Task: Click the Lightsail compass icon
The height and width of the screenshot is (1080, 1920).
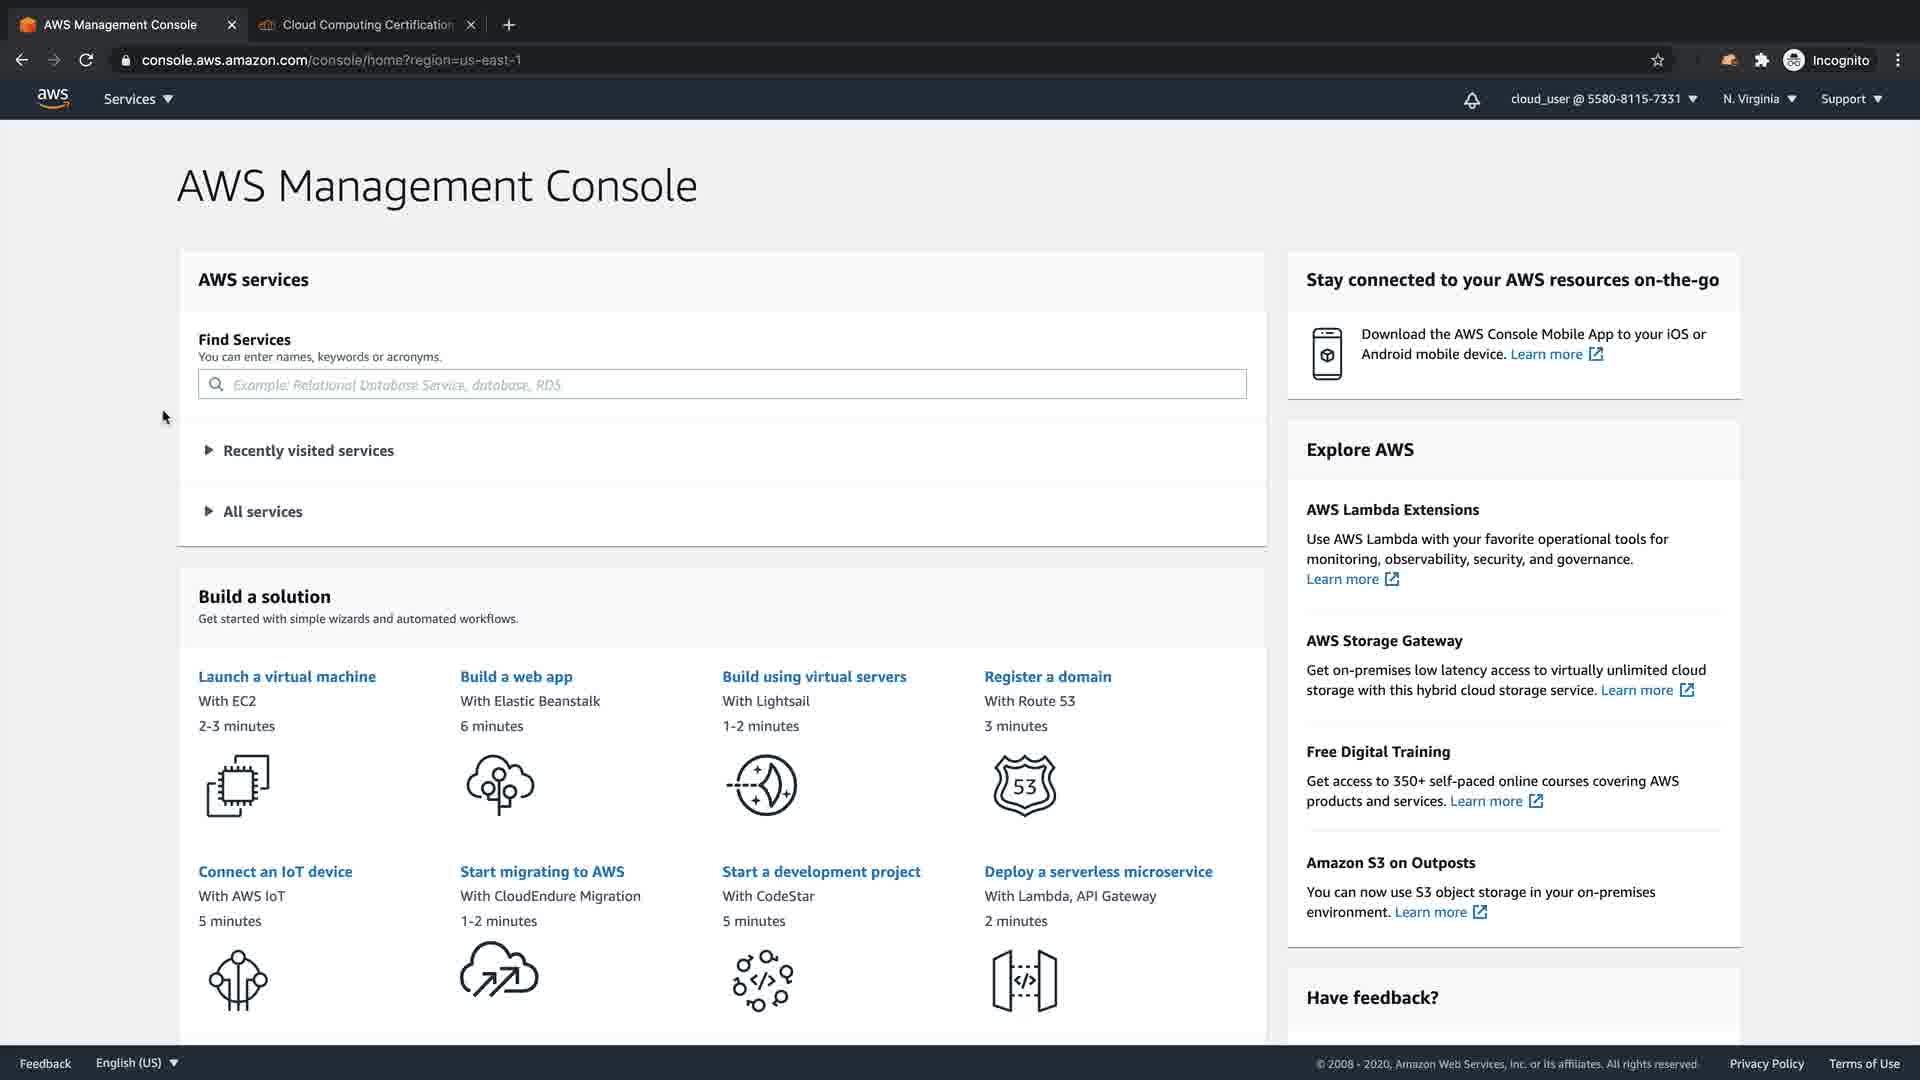Action: point(763,785)
